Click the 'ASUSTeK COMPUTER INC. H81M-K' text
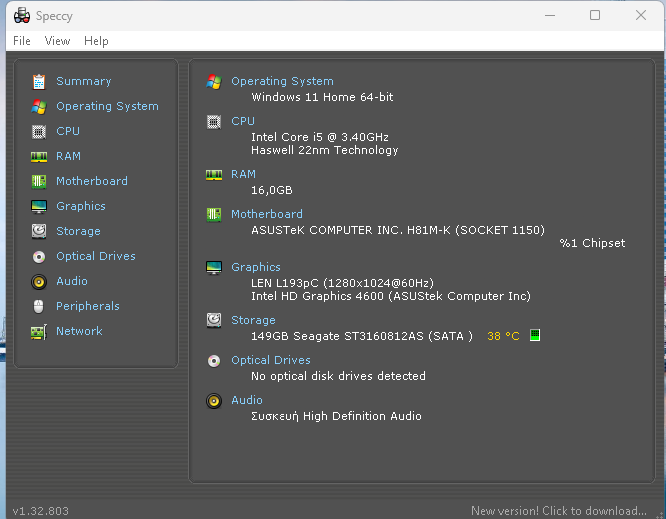This screenshot has height=519, width=666. click(351, 230)
